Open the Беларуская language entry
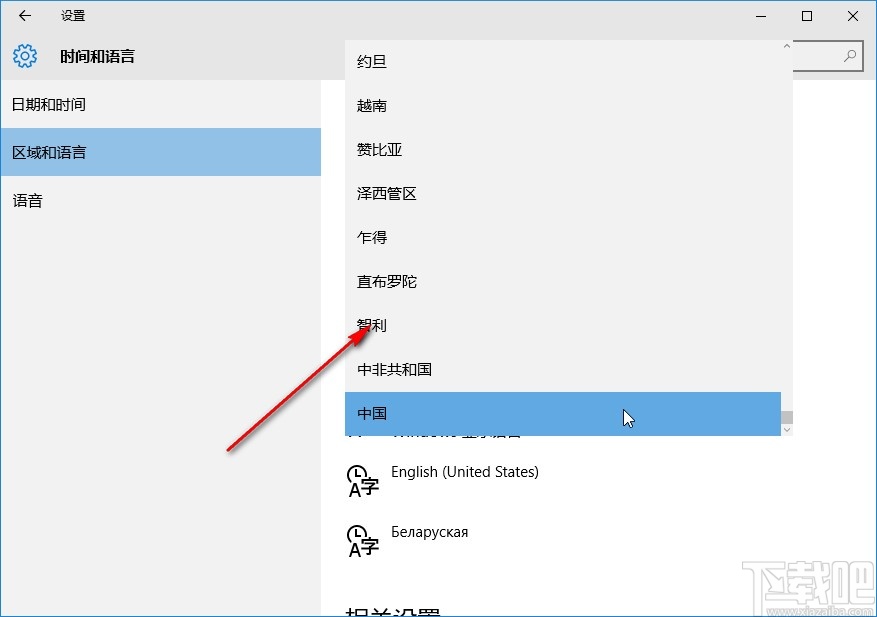Image resolution: width=877 pixels, height=617 pixels. [x=430, y=531]
